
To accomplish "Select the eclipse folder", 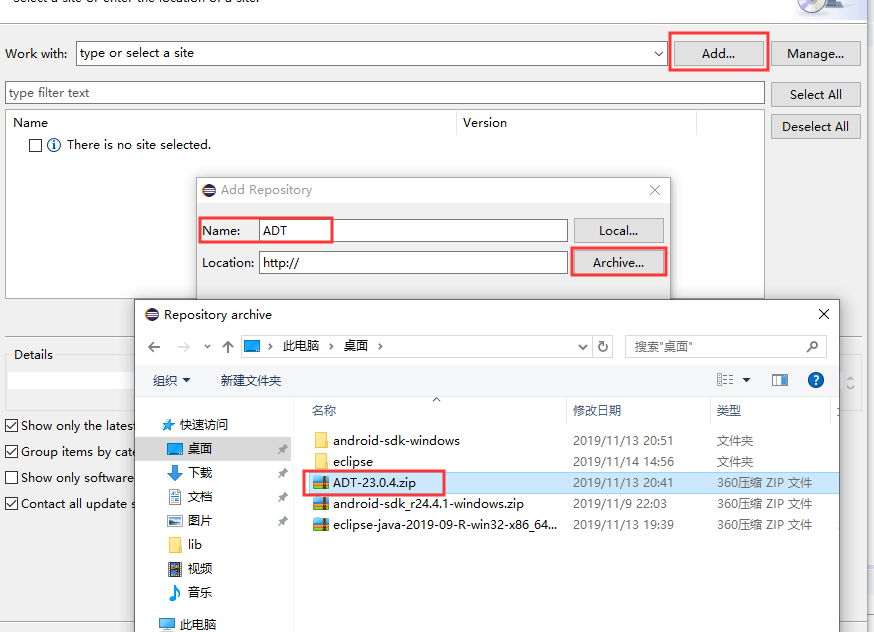I will (352, 461).
